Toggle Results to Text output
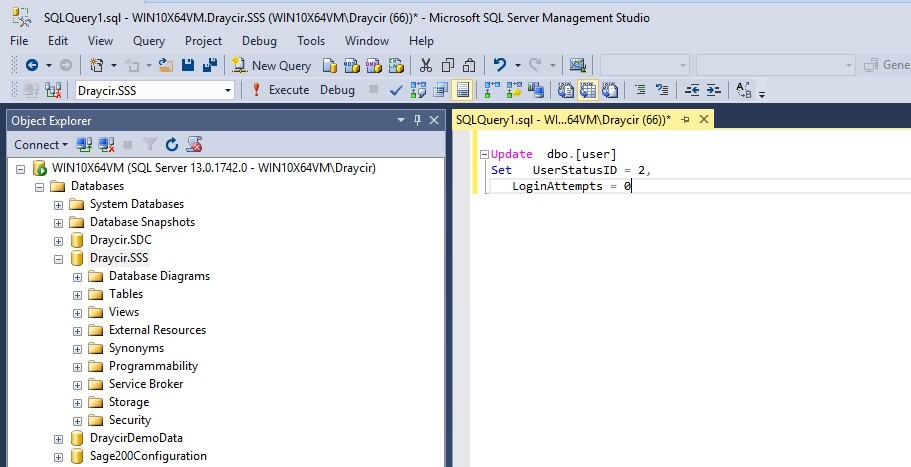 click(x=565, y=90)
